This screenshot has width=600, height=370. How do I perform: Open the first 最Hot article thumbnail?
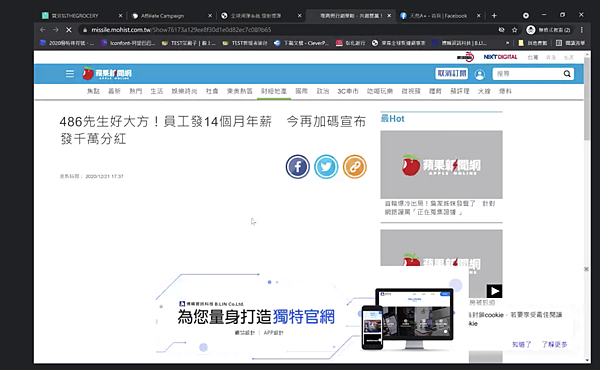pyautogui.click(x=441, y=165)
